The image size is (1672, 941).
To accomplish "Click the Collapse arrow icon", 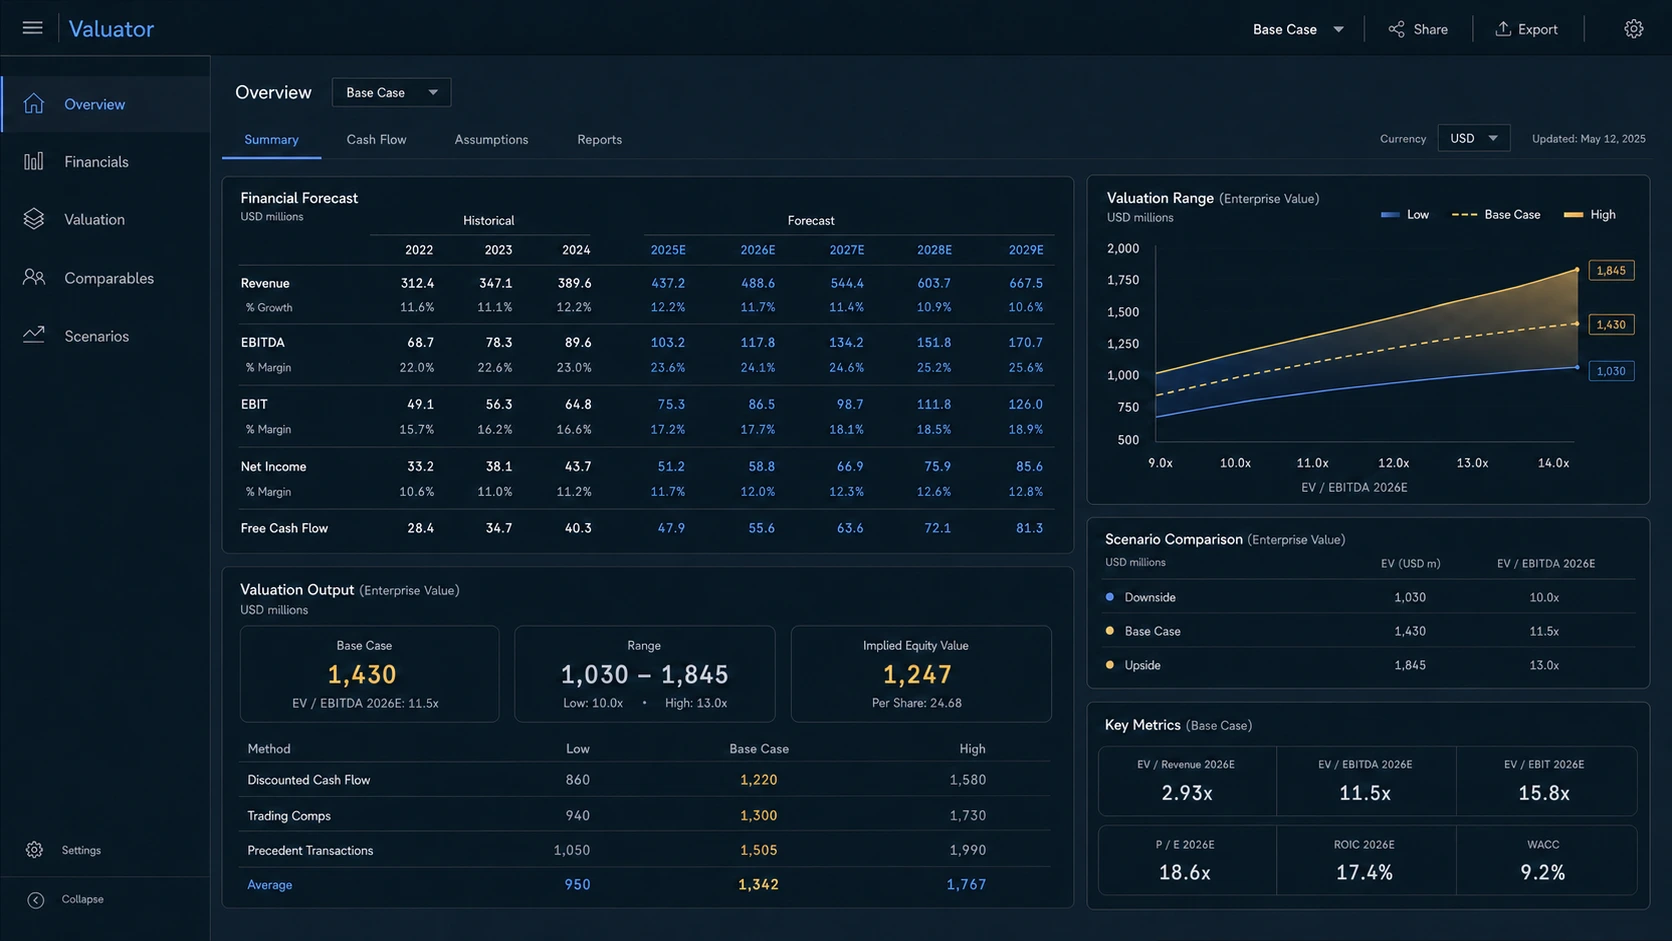I will pyautogui.click(x=36, y=900).
